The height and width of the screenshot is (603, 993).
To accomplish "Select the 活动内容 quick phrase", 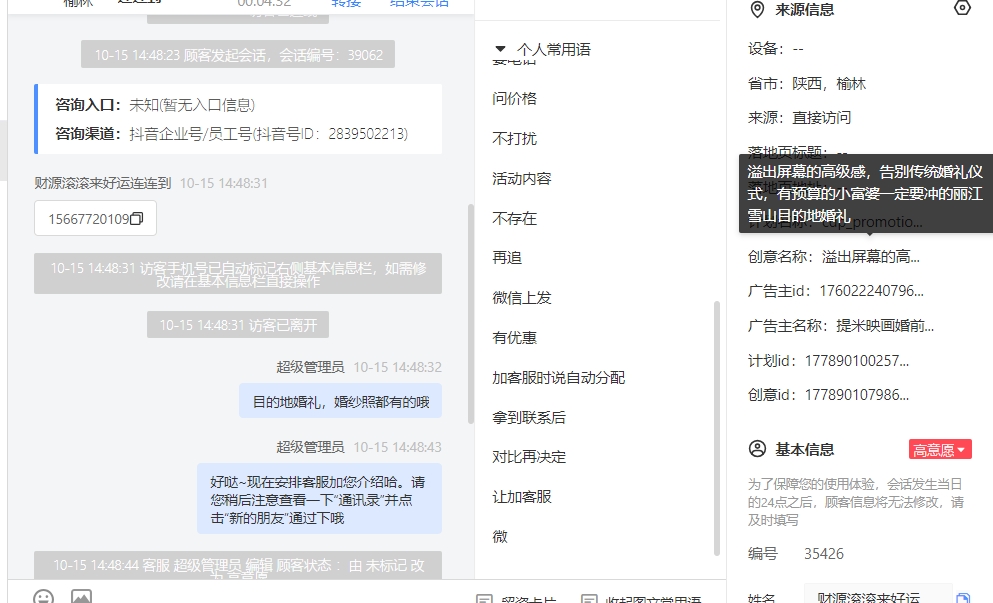I will [x=522, y=179].
